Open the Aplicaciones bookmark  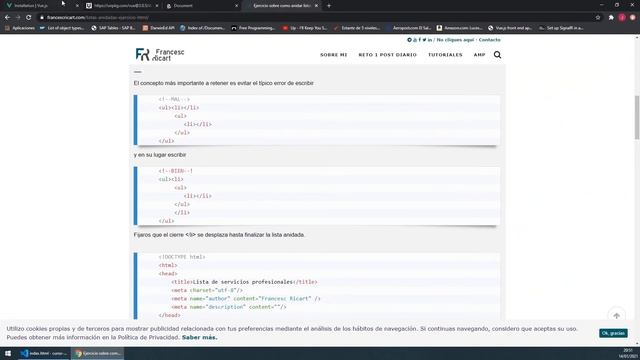tap(20, 28)
